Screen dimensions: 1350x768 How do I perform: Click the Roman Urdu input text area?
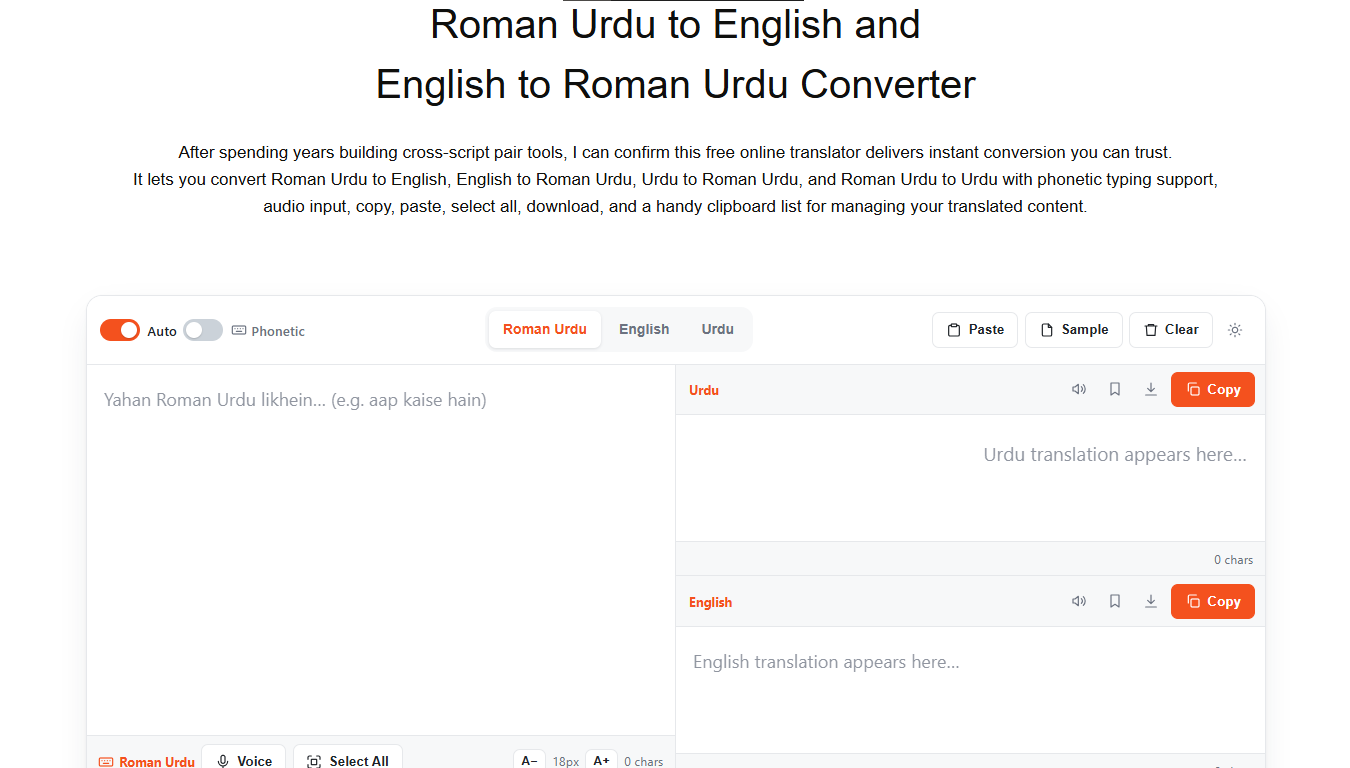pyautogui.click(x=381, y=550)
